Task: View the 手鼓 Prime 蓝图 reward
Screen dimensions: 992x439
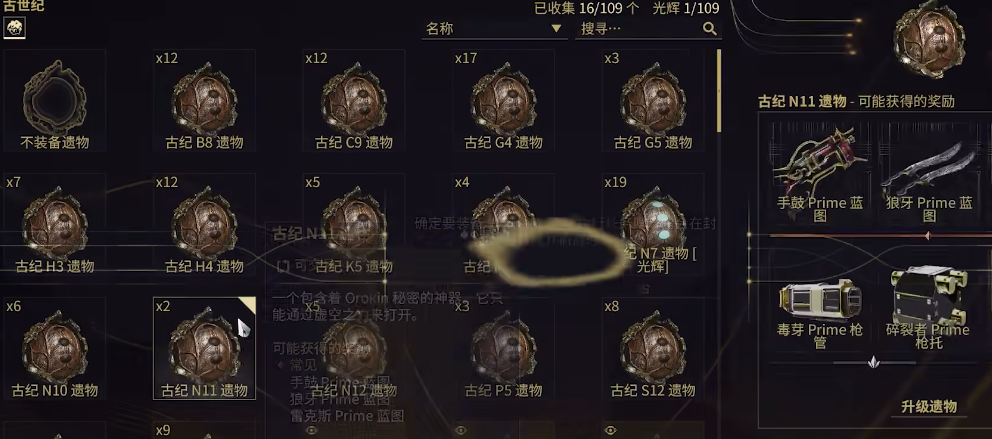Action: [821, 174]
